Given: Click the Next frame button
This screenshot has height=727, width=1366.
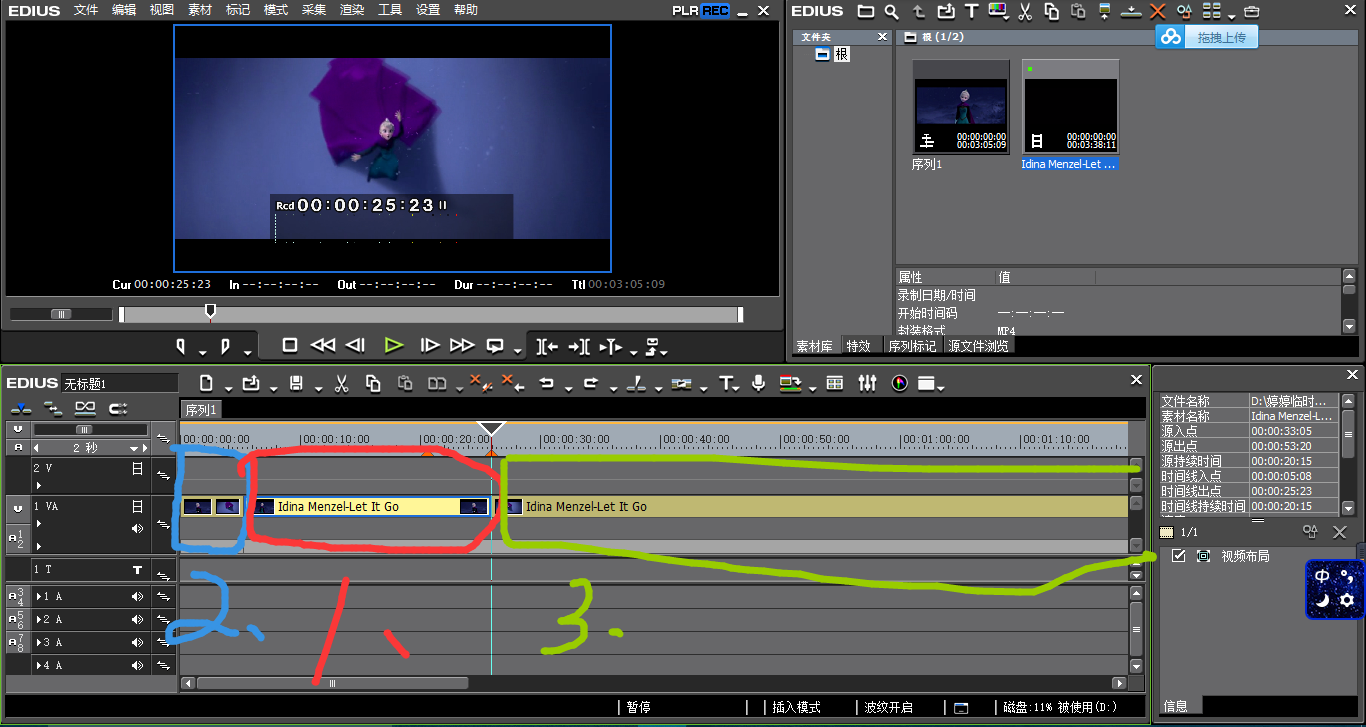Looking at the screenshot, I should [430, 345].
